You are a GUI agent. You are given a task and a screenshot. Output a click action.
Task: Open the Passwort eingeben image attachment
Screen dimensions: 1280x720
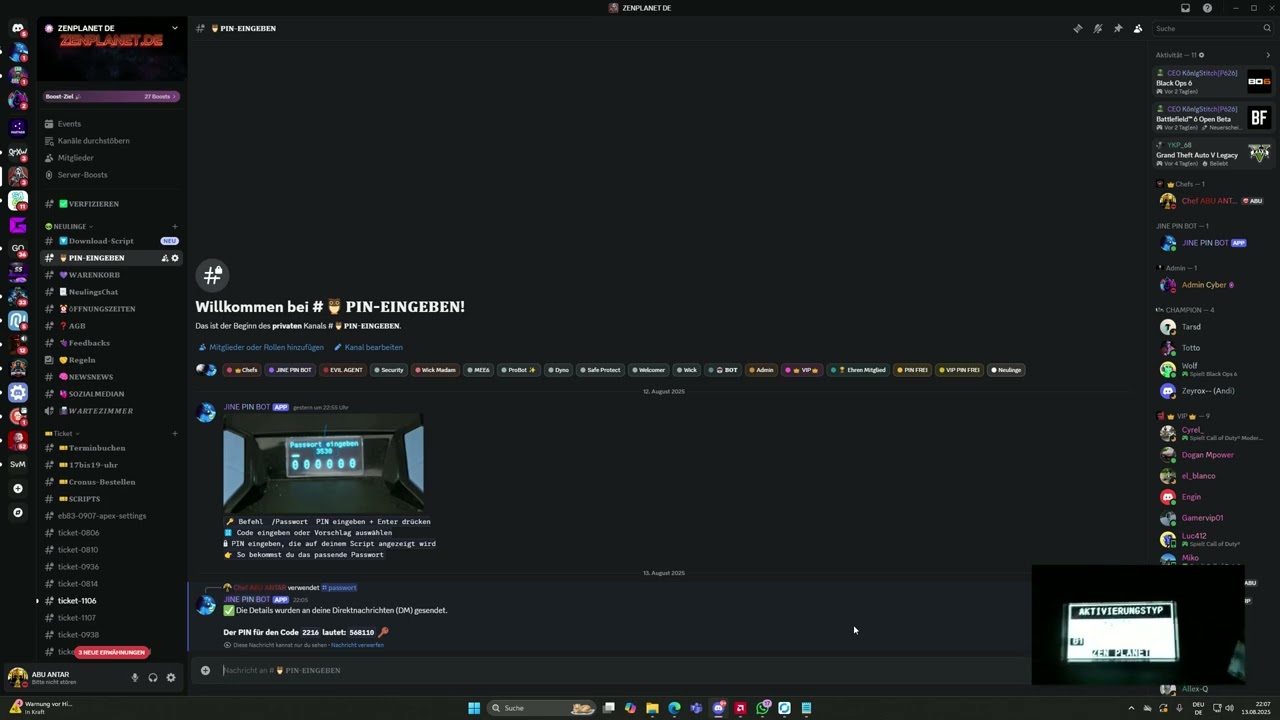coord(323,463)
